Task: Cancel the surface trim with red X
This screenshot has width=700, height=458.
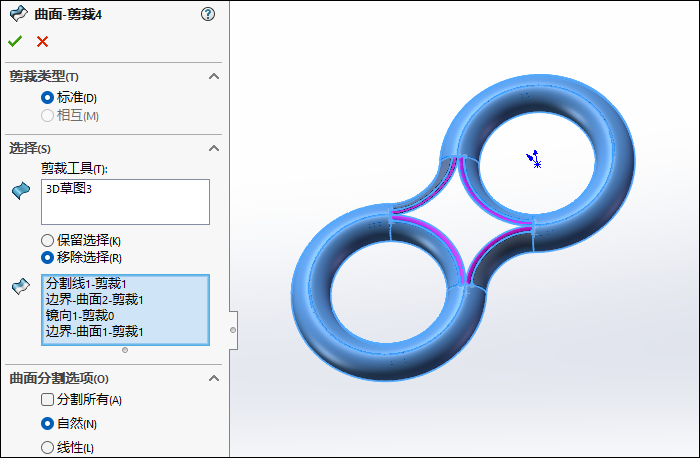Action: [x=42, y=42]
